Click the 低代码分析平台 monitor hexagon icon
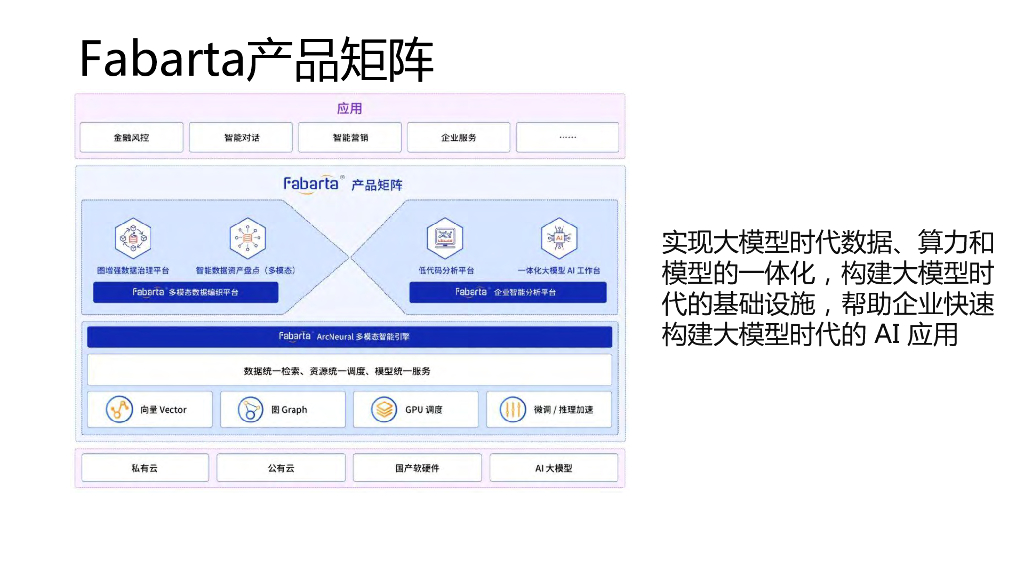1024x576 pixels. point(445,238)
